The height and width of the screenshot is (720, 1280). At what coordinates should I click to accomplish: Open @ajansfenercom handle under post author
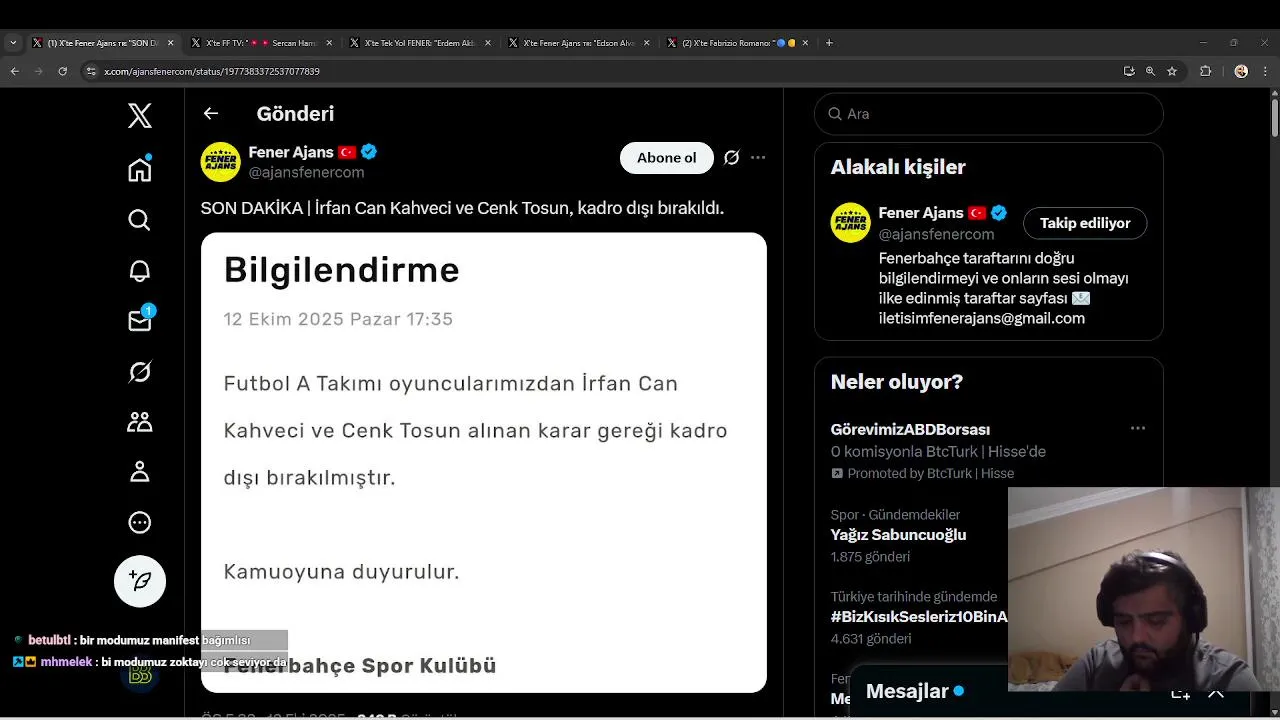pyautogui.click(x=306, y=172)
